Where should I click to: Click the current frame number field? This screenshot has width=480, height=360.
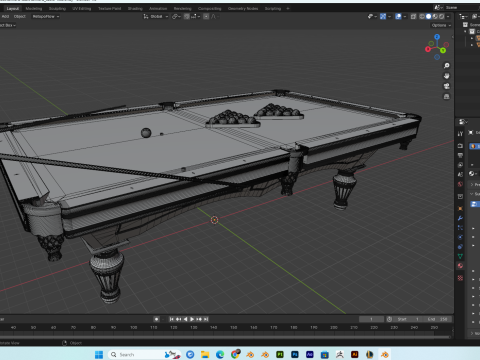[371, 319]
